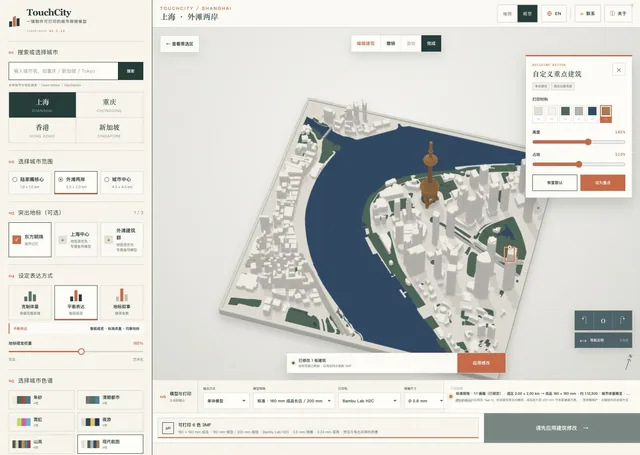
Task: Click the first tag under 自定义重点建筑 title
Action: pyautogui.click(x=541, y=86)
